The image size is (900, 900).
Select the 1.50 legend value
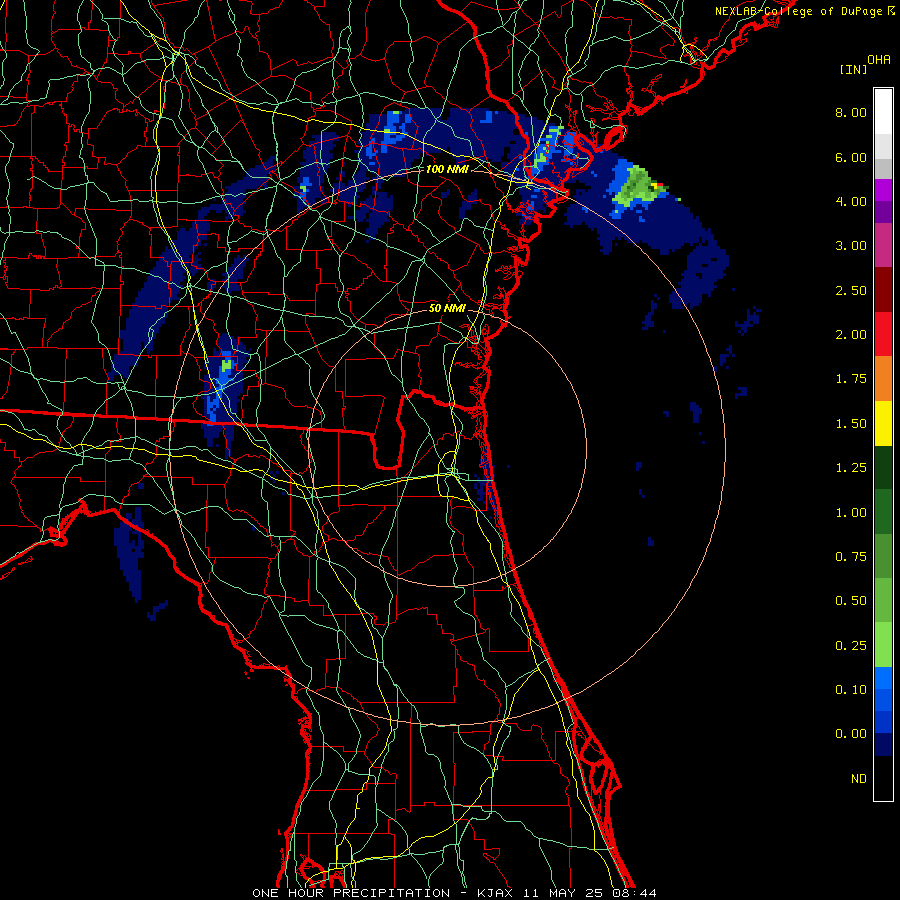[851, 424]
